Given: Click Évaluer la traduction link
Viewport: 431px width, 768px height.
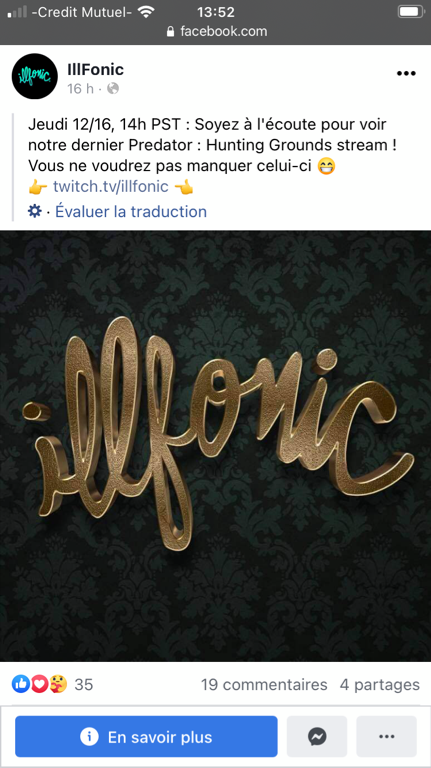Looking at the screenshot, I should 131,211.
